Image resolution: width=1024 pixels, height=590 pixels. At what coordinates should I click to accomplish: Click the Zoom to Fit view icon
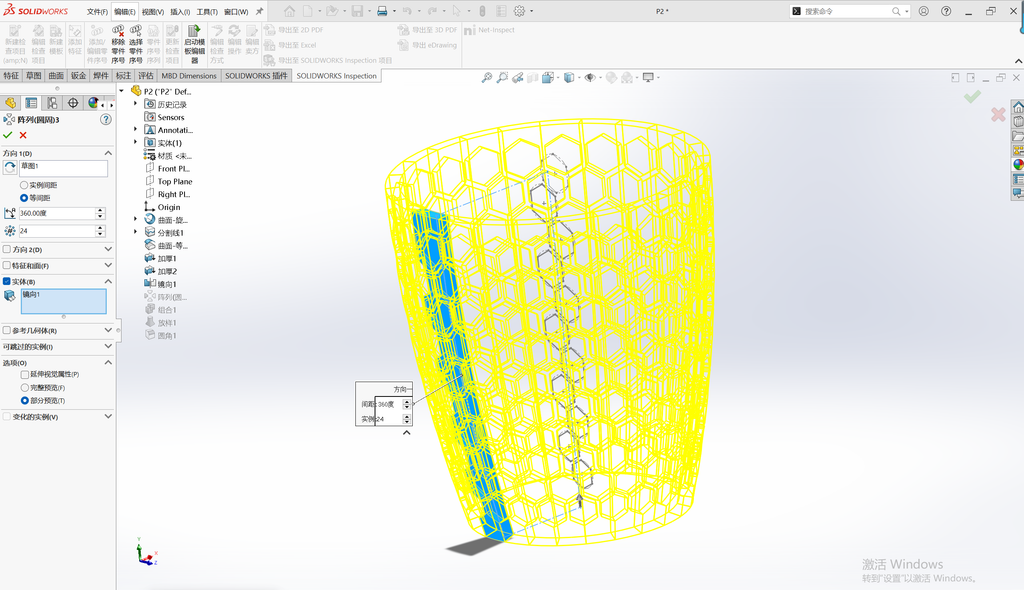pyautogui.click(x=487, y=77)
